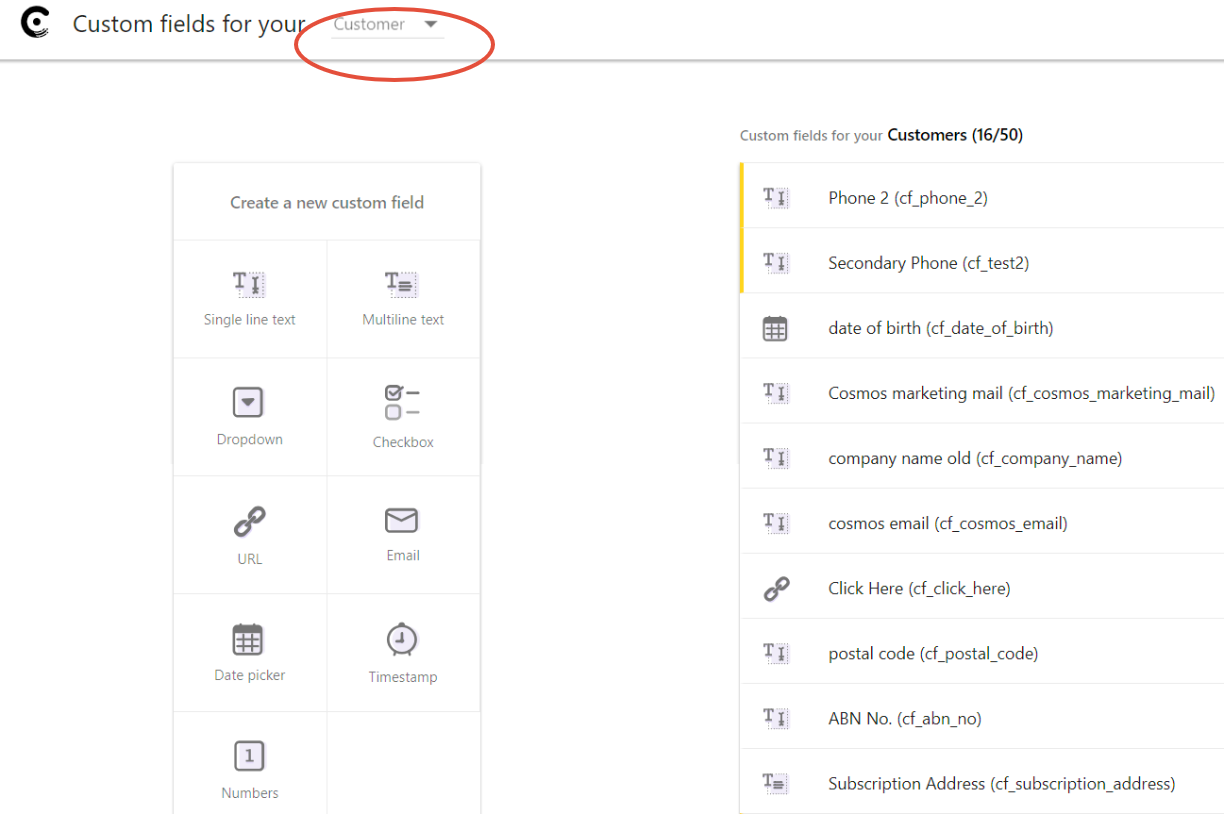Create a Numbers custom field
The width and height of the screenshot is (1224, 814).
249,757
